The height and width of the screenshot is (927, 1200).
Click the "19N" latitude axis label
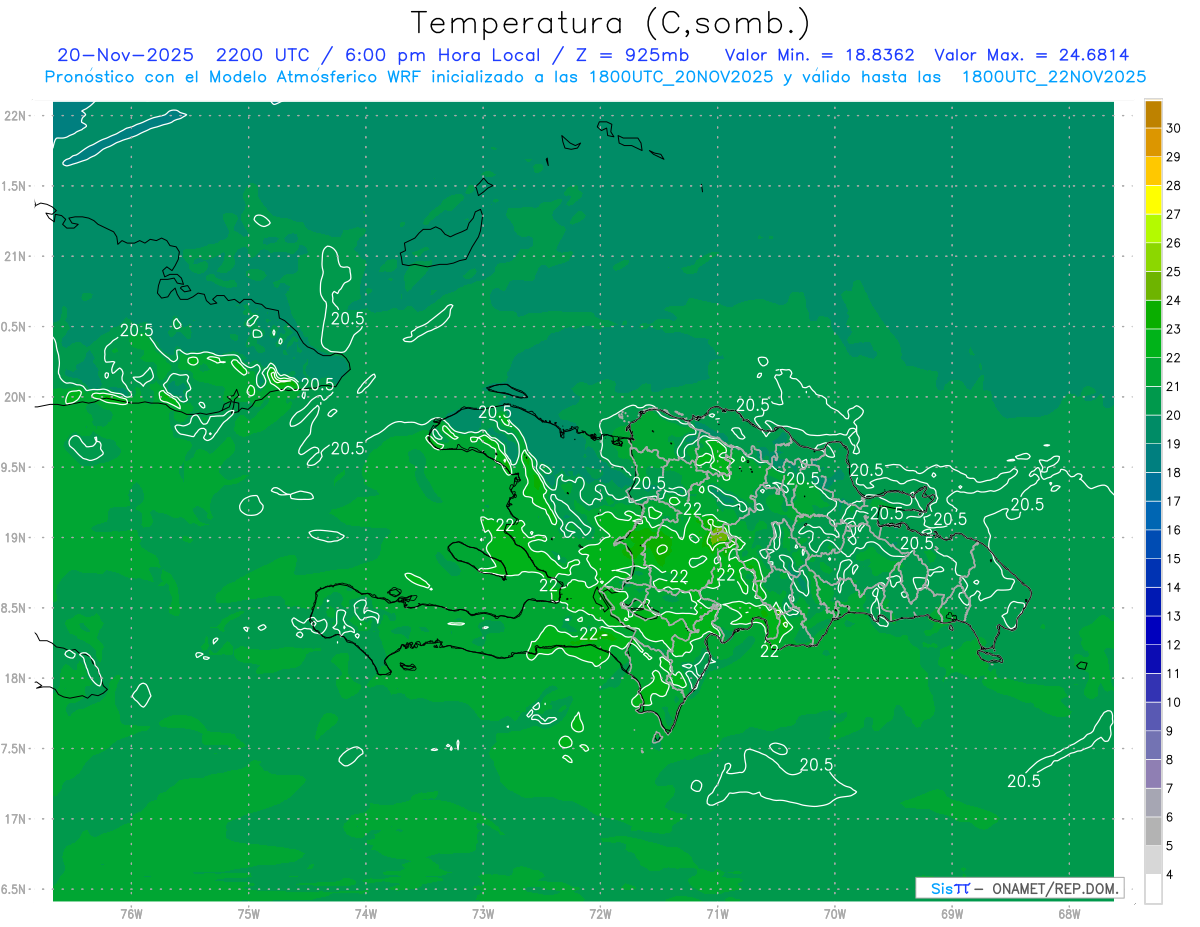pos(13,537)
